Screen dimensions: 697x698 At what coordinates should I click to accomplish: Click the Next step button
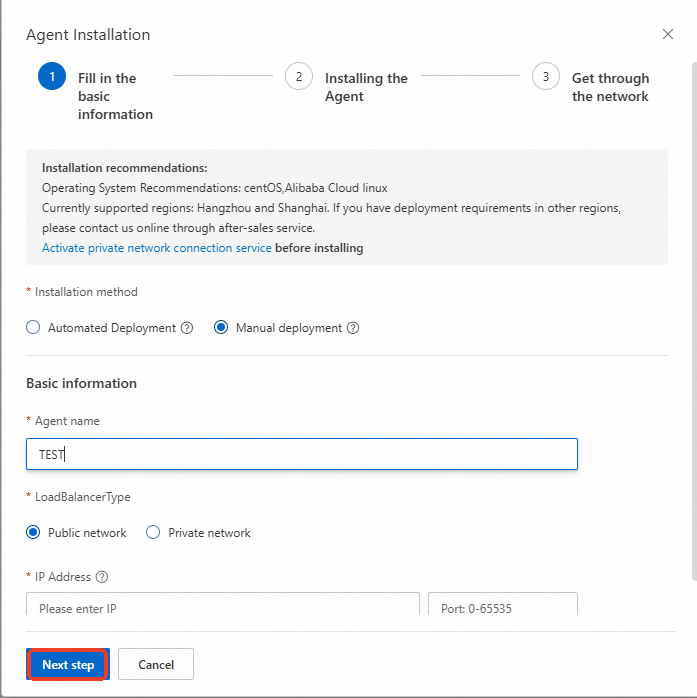coord(68,665)
